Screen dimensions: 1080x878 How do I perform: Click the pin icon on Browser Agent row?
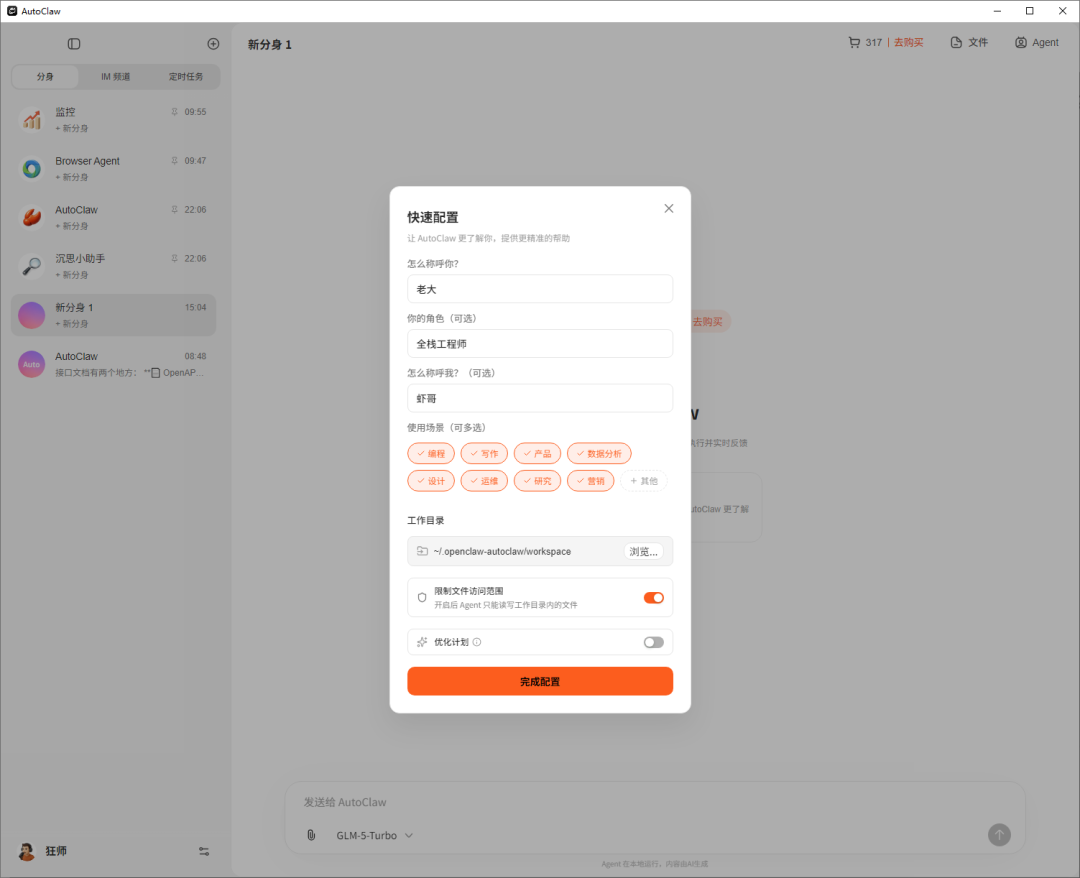174,160
